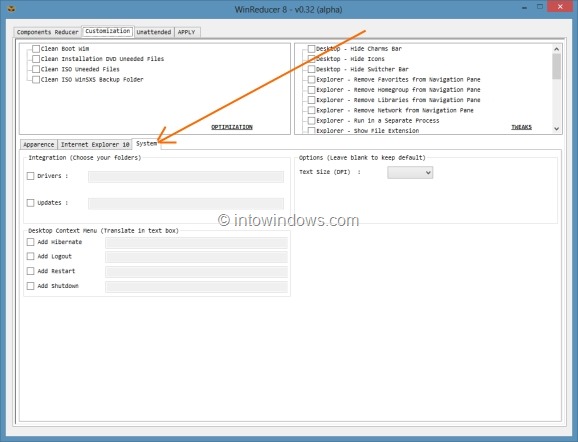The height and width of the screenshot is (442, 578).
Task: Check Desktop - Hide Icons option
Action: pos(311,59)
